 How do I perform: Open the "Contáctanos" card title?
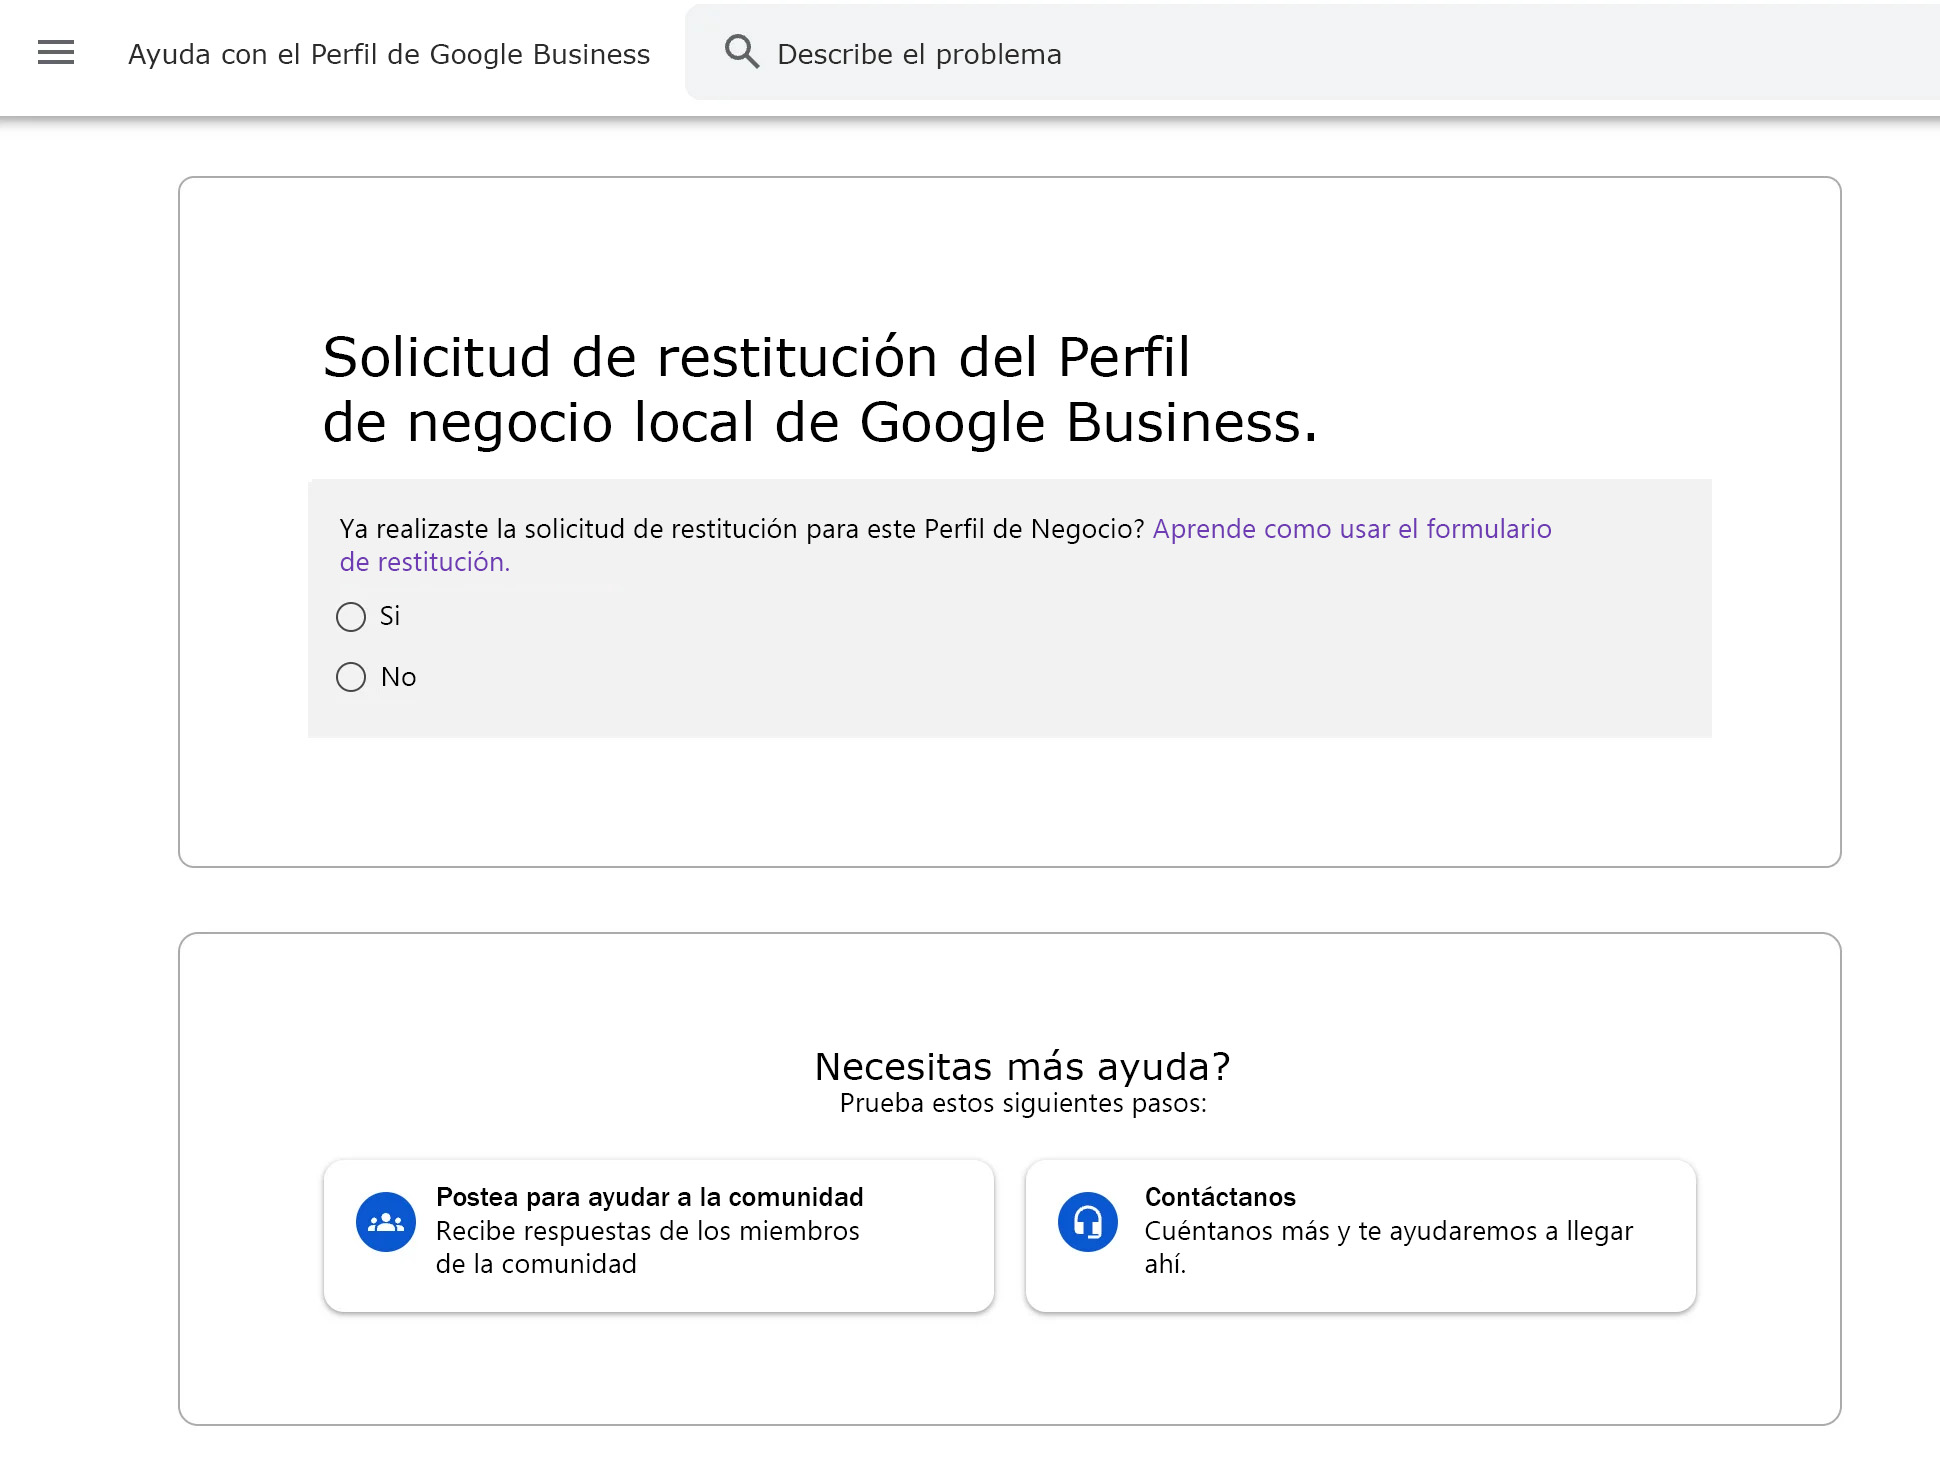1220,1197
